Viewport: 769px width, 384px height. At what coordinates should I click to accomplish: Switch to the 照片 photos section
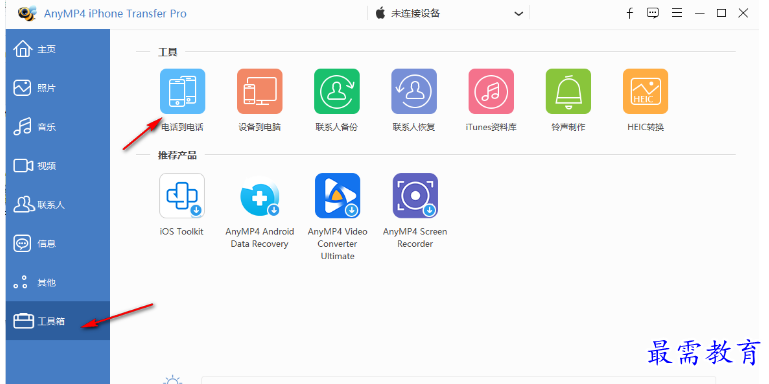(58, 88)
